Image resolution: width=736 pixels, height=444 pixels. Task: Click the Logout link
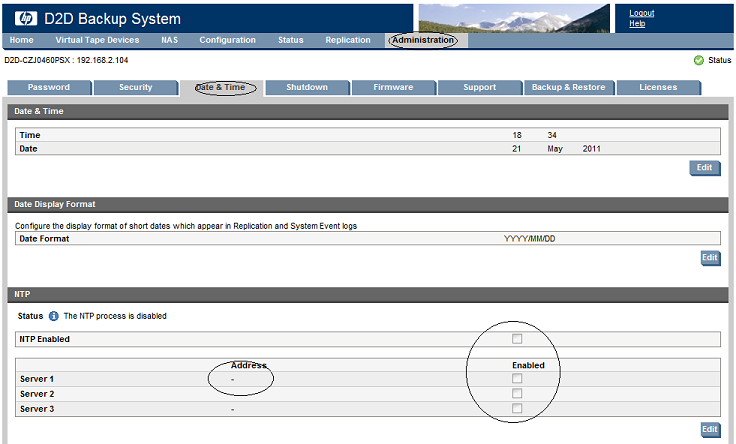[x=642, y=13]
